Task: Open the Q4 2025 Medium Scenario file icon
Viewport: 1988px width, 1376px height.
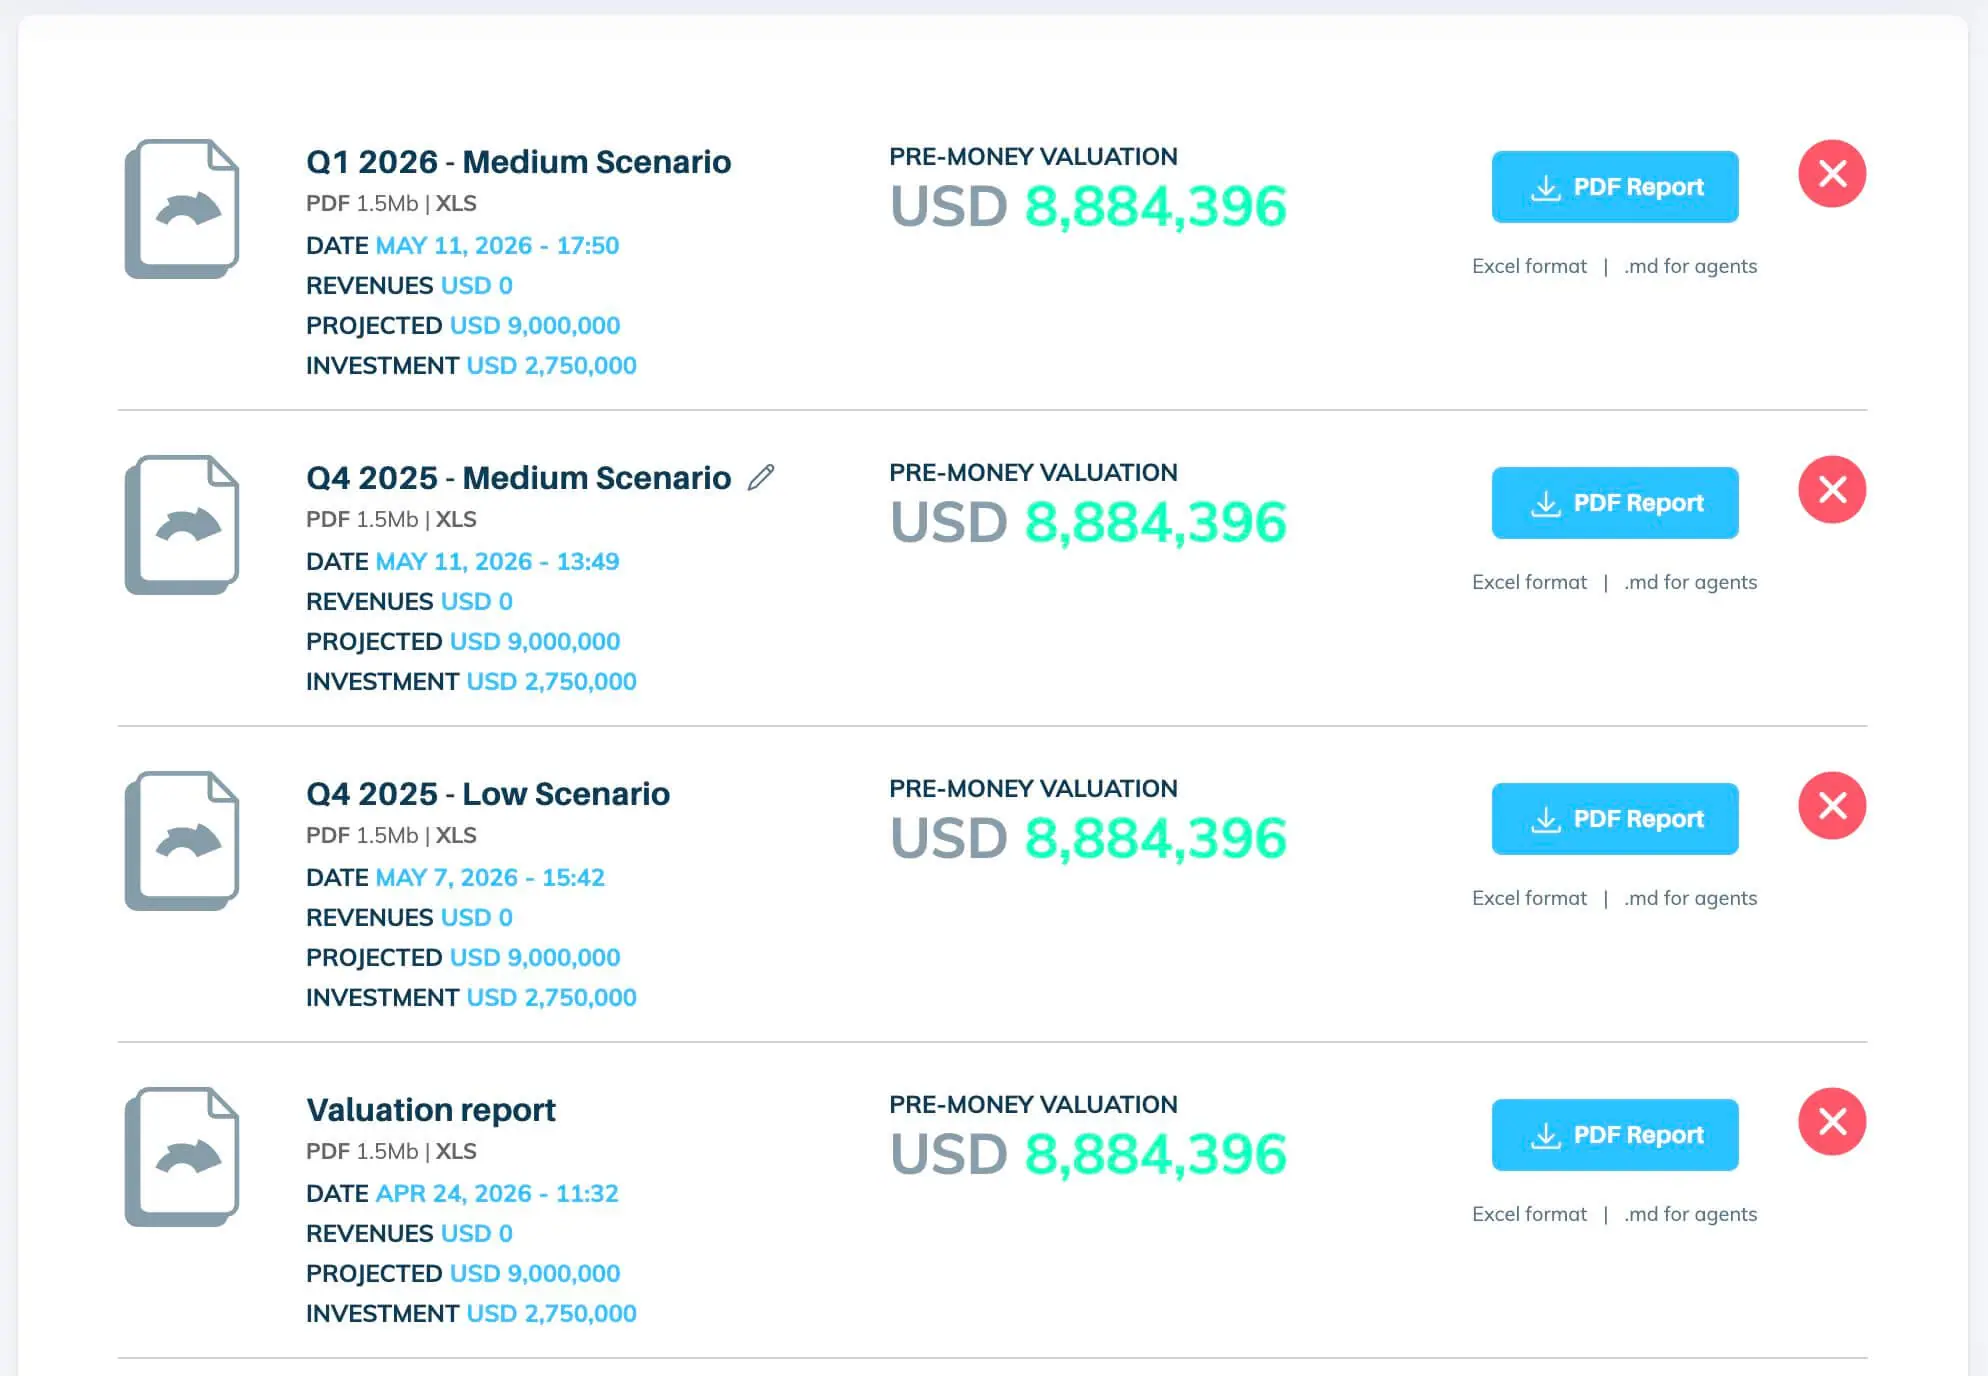Action: (x=182, y=525)
